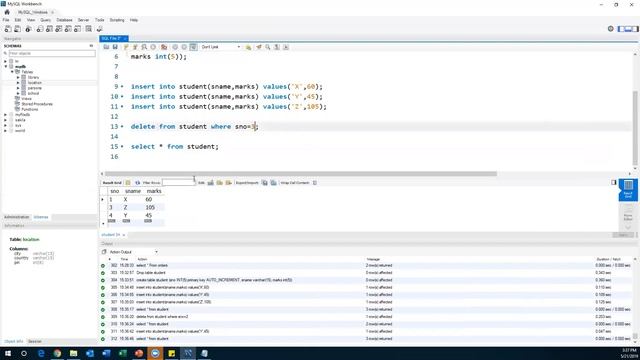Toggle stop-on-error execution icon
Screen dimensions: 640x360
164,47
